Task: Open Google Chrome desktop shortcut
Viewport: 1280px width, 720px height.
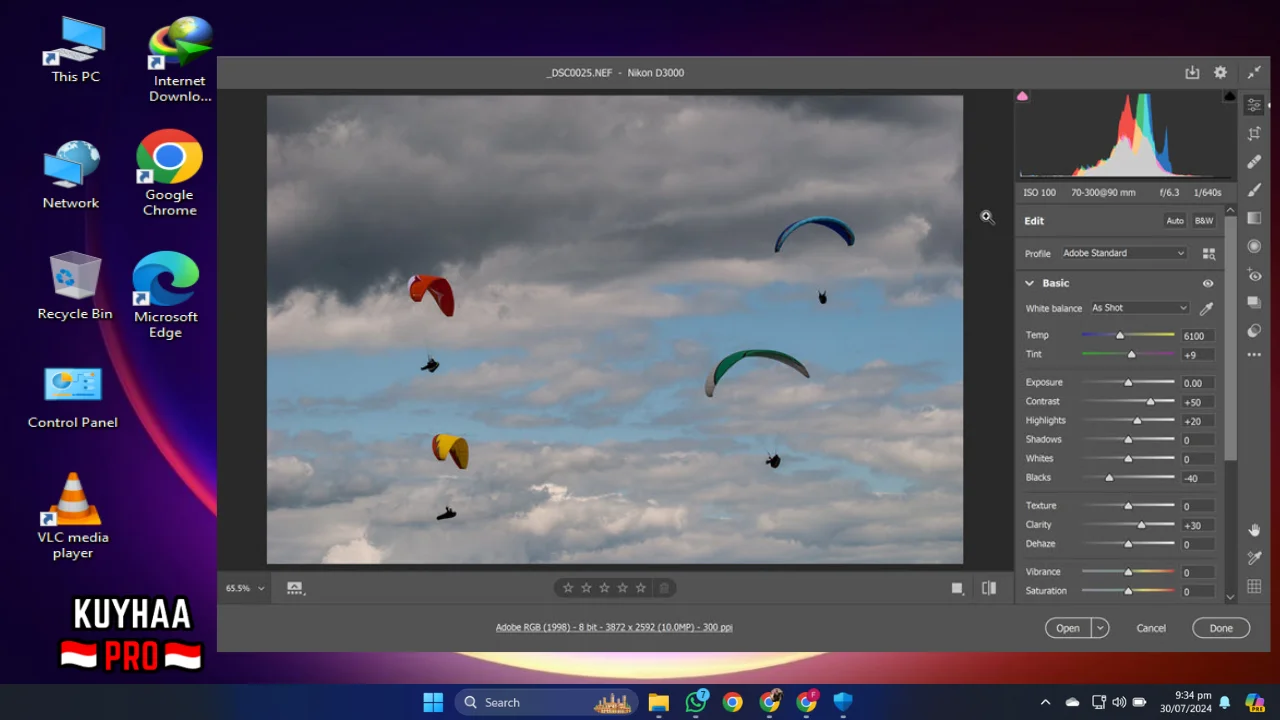Action: click(x=169, y=172)
